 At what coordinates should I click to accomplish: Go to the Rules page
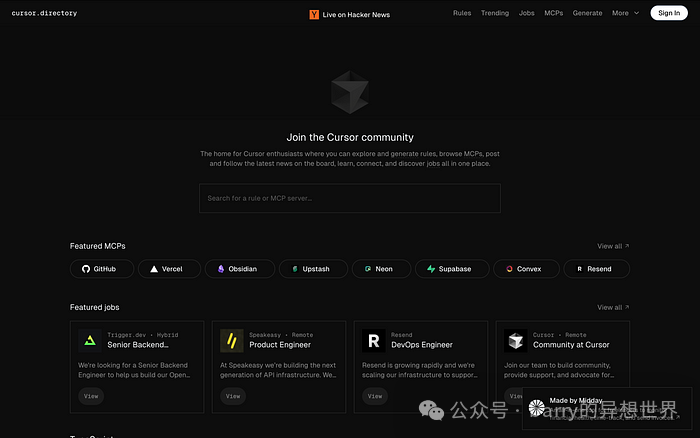click(x=462, y=13)
